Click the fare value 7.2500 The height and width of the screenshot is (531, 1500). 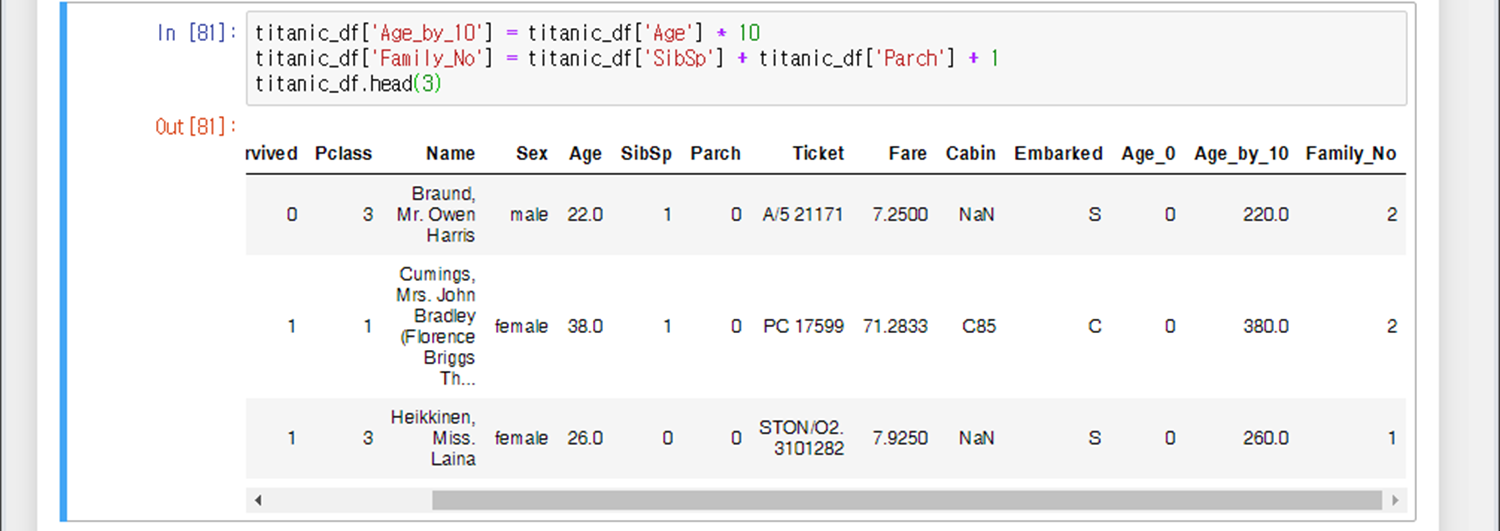click(x=900, y=214)
